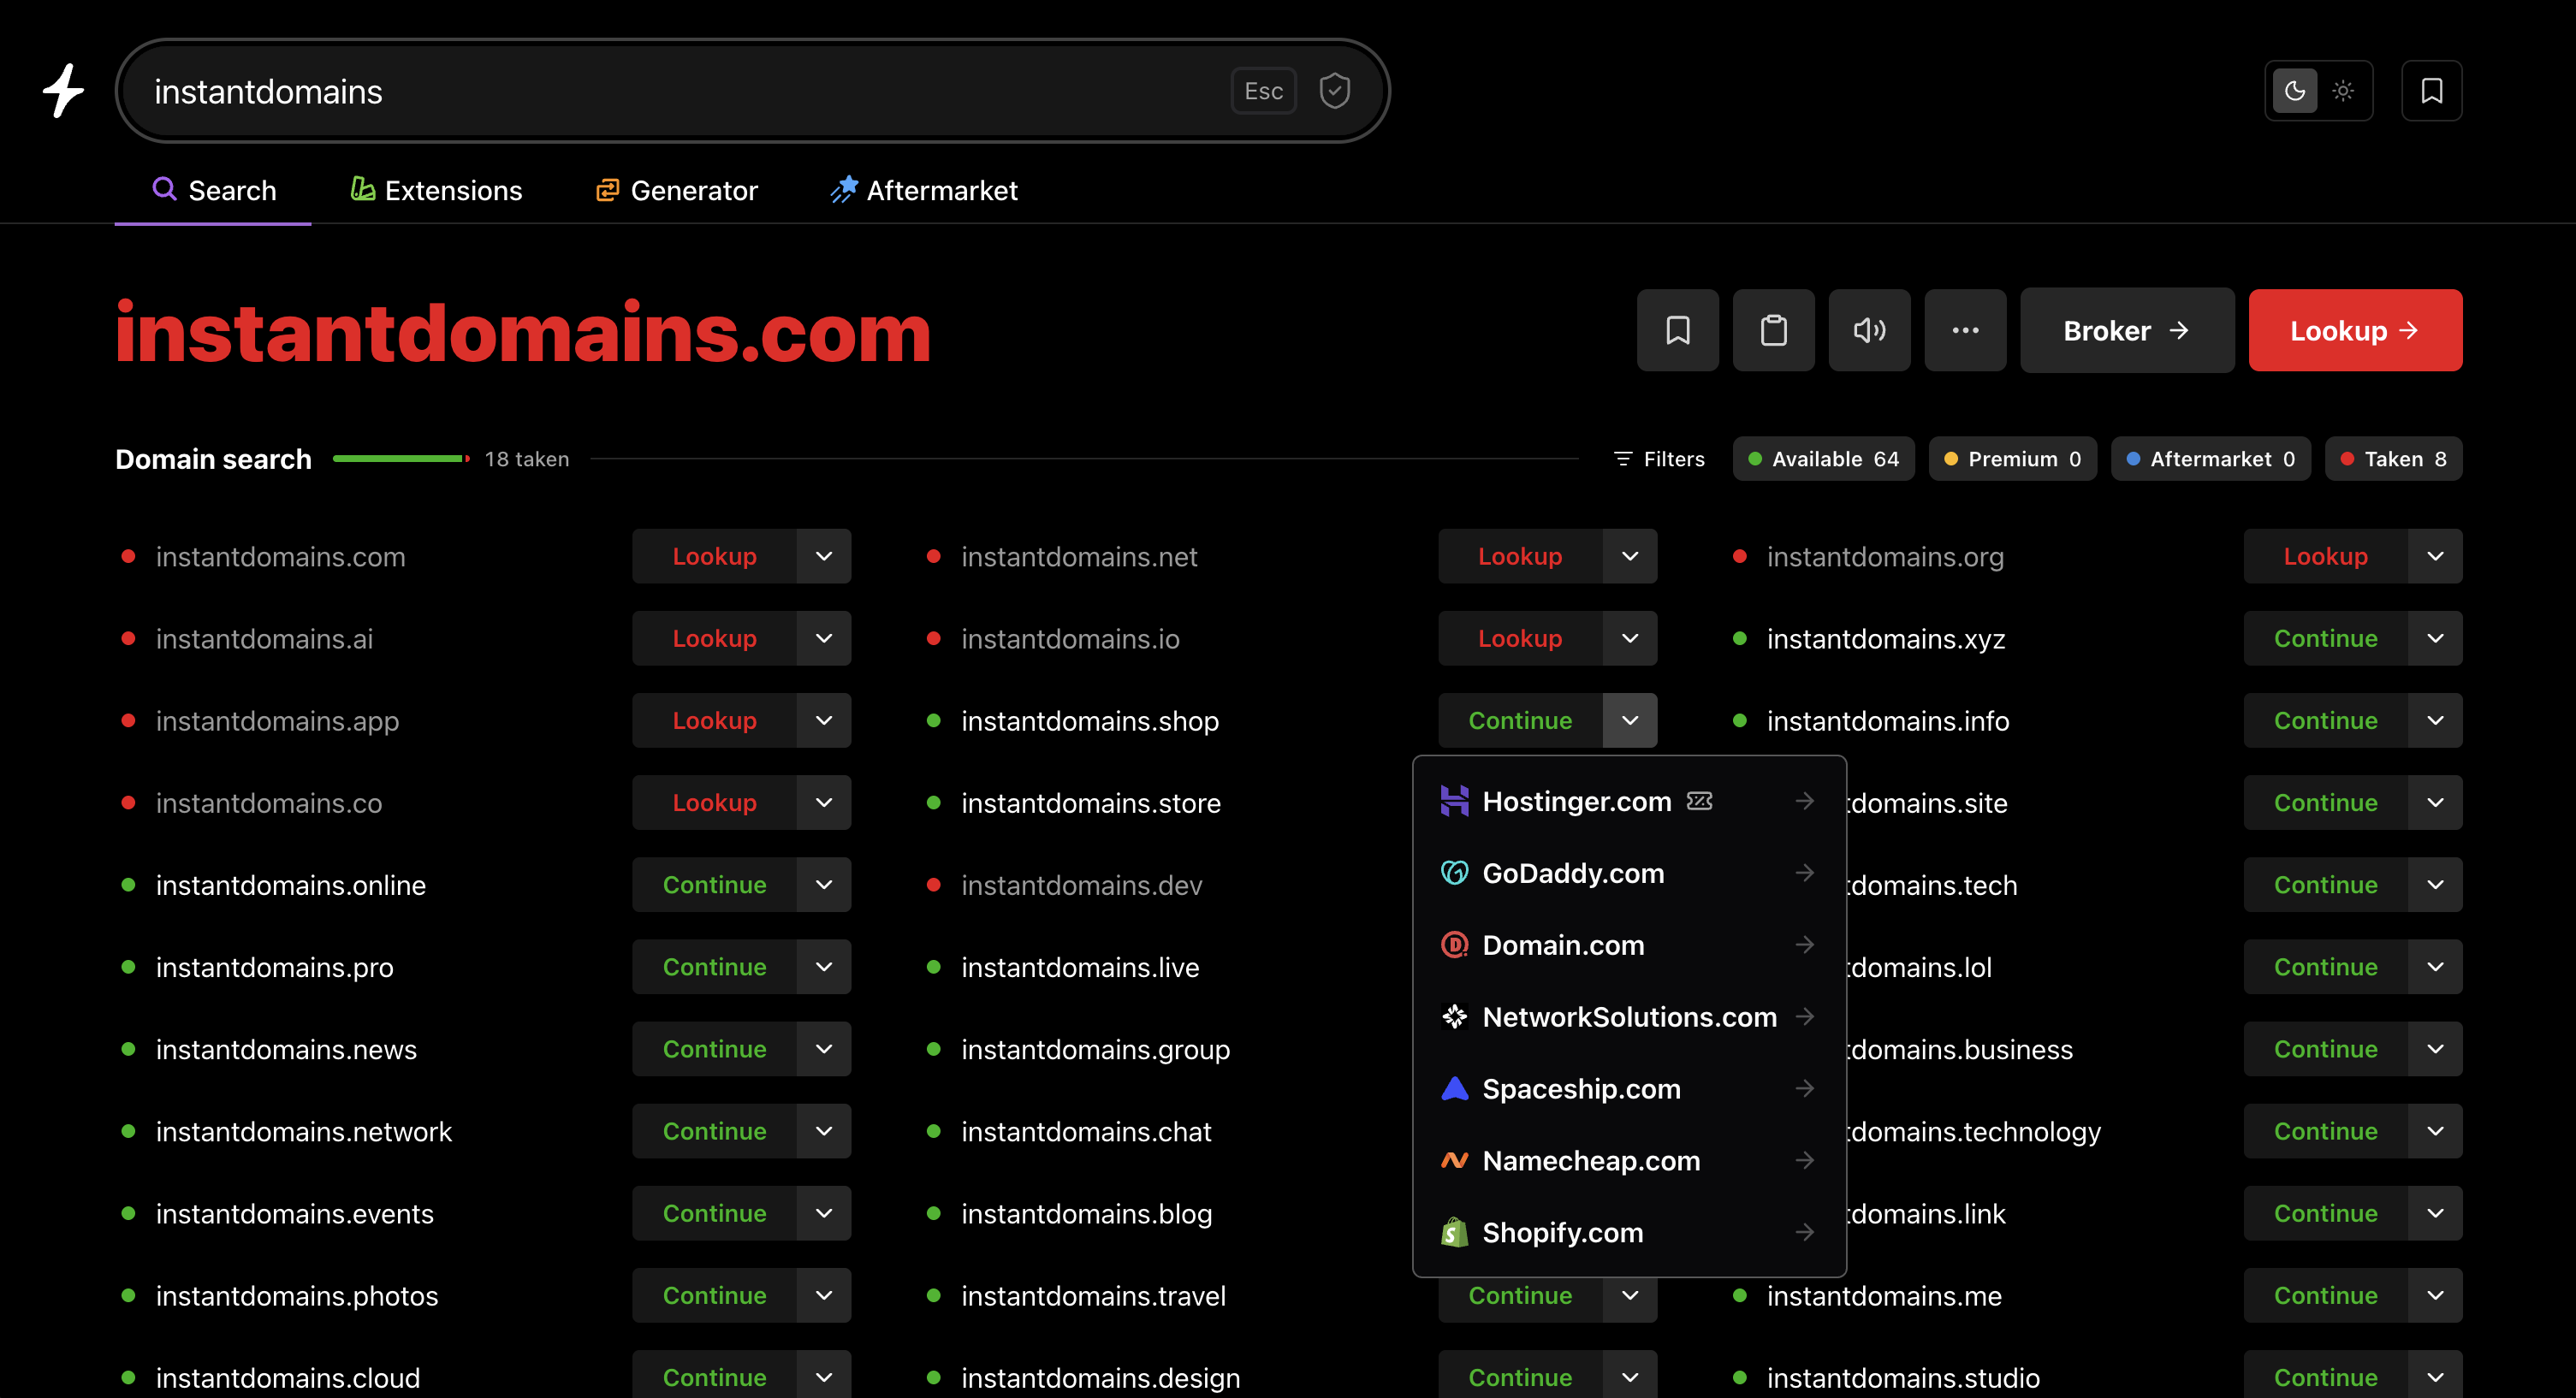Viewport: 2576px width, 1398px height.
Task: Click the GoDaddy logo icon
Action: (x=1454, y=873)
